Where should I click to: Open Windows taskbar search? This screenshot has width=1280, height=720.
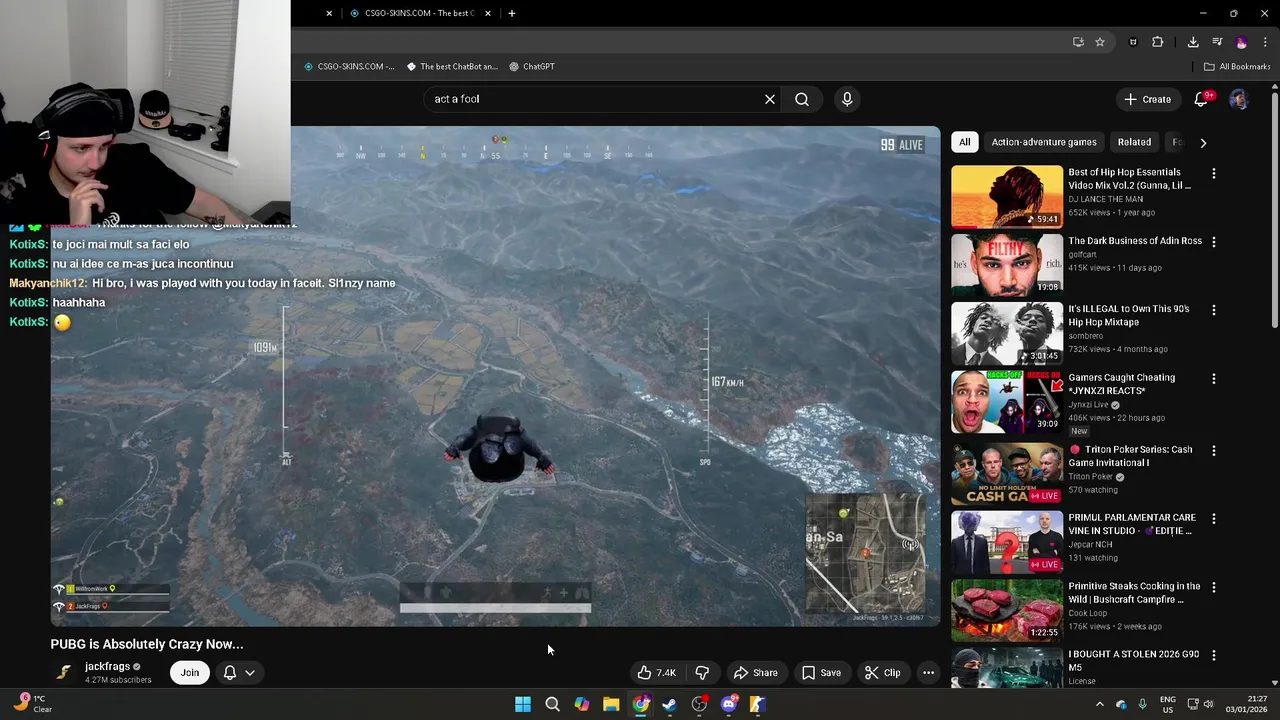point(552,705)
